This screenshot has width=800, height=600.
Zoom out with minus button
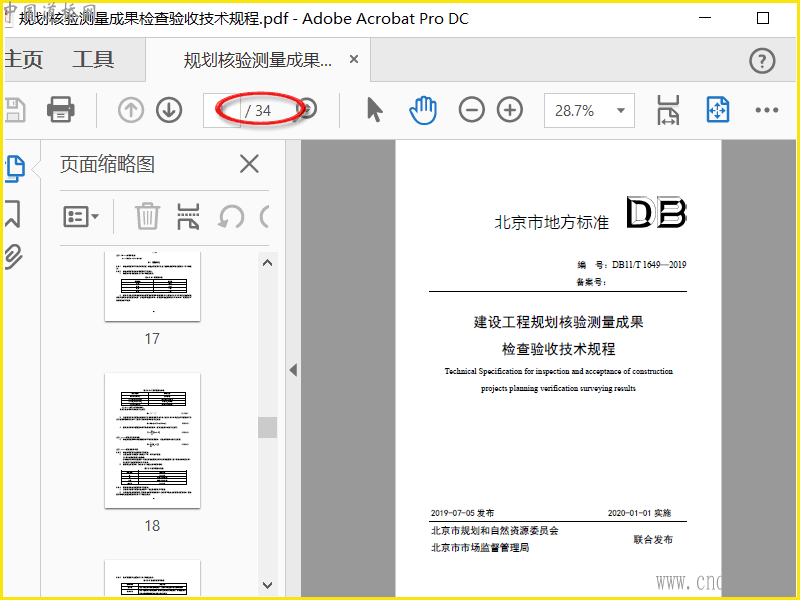click(471, 110)
